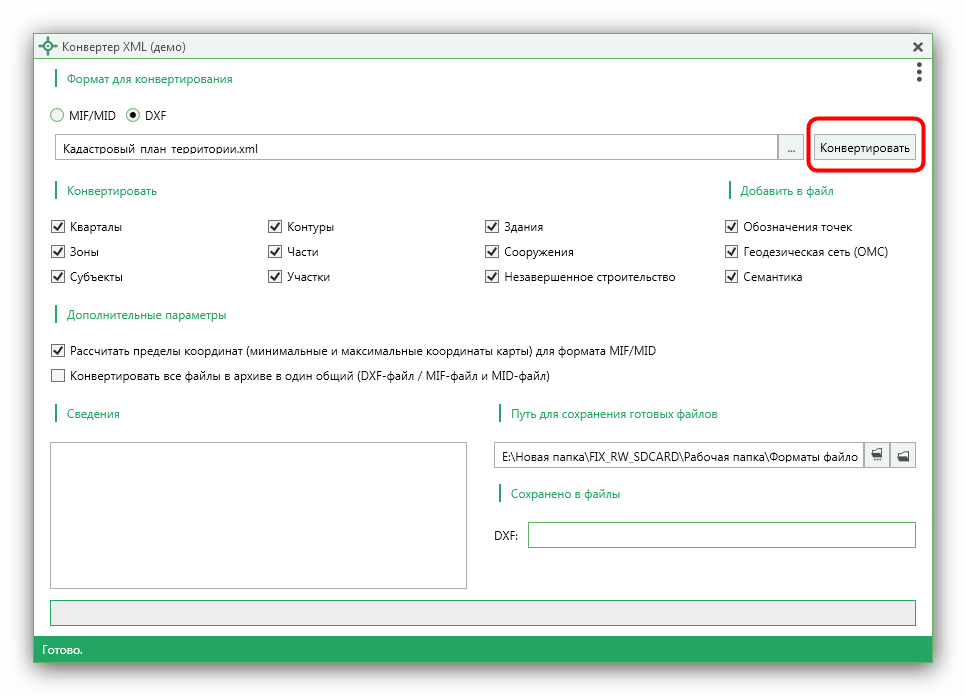Screen dimensions: 966x696
Task: Click the conversion progress bar
Action: pyautogui.click(x=483, y=613)
